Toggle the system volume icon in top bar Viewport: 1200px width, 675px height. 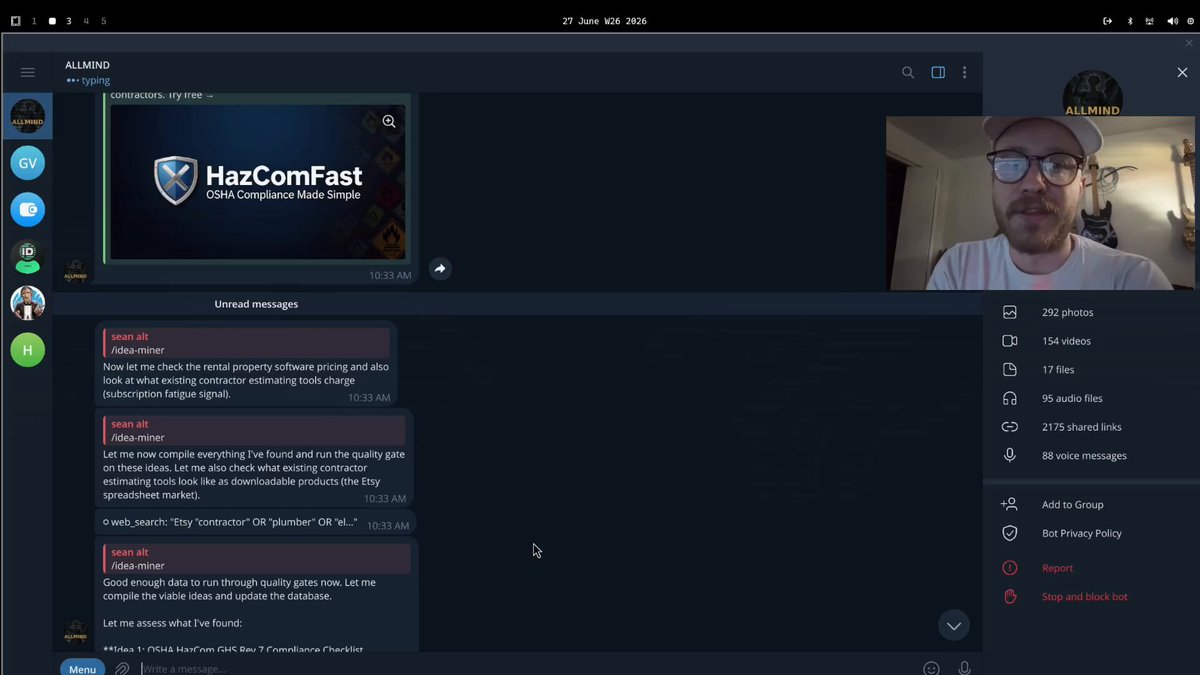click(1172, 20)
